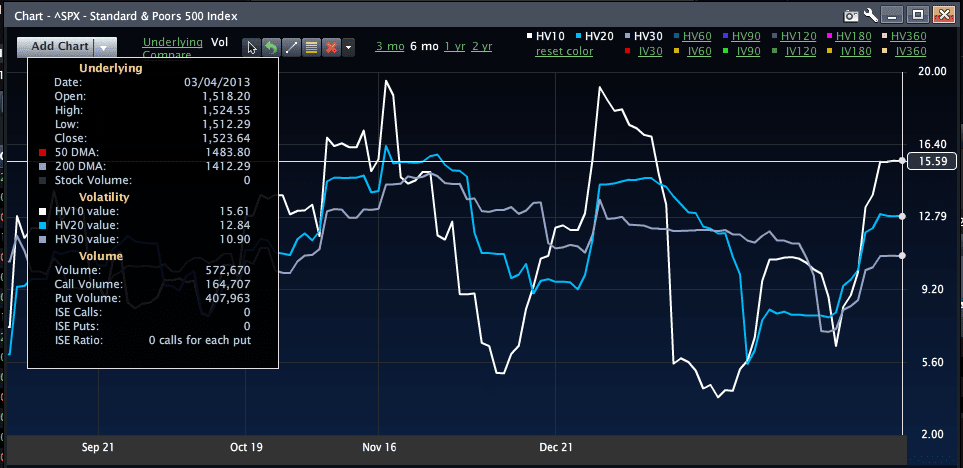The width and height of the screenshot is (963, 468).
Task: Take a chart snapshot with camera icon
Action: pyautogui.click(x=851, y=15)
